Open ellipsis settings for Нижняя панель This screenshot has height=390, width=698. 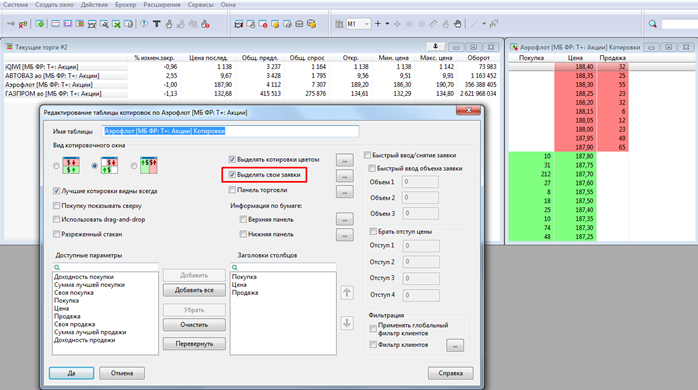pyautogui.click(x=345, y=235)
